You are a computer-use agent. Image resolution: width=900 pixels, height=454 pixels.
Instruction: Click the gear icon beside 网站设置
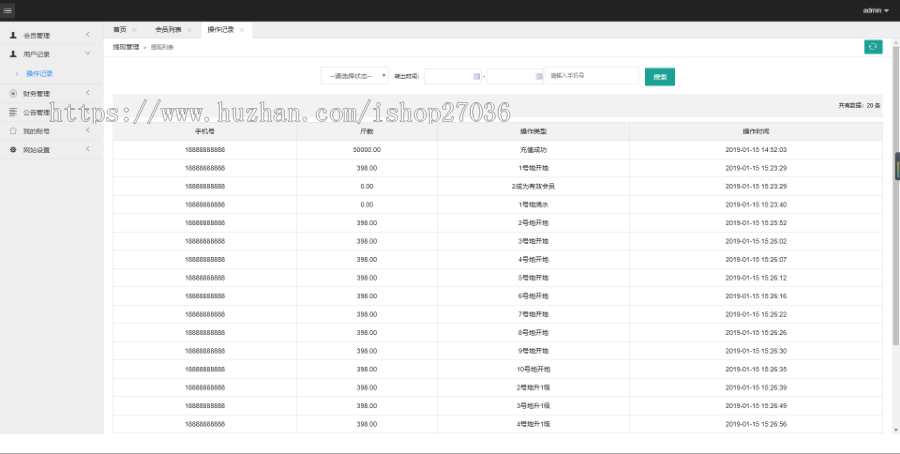coord(13,150)
